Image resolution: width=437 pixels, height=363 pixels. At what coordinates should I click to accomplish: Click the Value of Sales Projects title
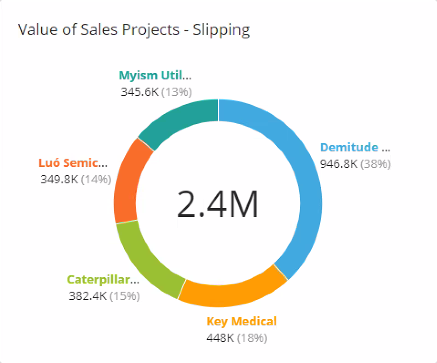click(99, 30)
